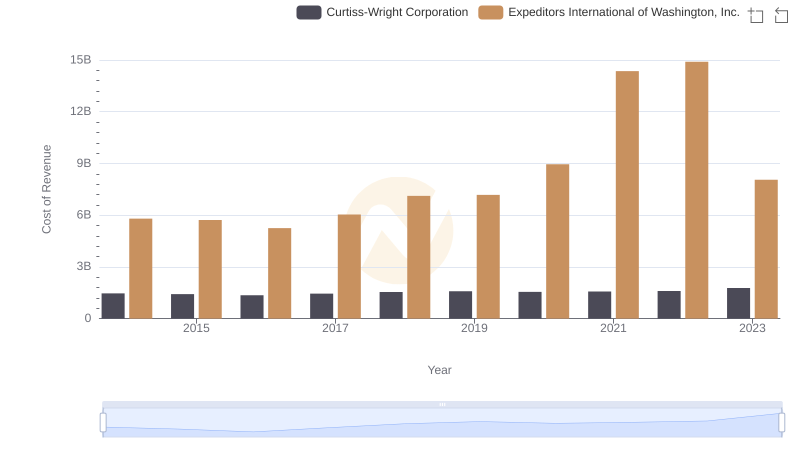Click the Expeditors bar for 2015

click(210, 269)
